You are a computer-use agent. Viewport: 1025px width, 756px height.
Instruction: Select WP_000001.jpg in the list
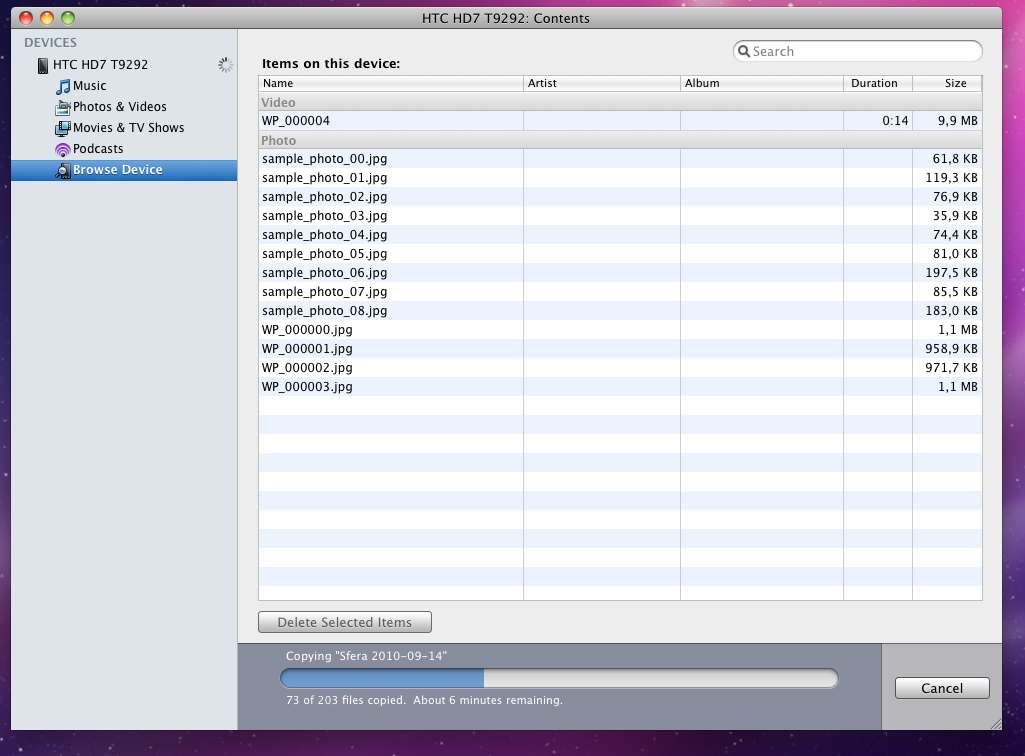click(x=620, y=348)
